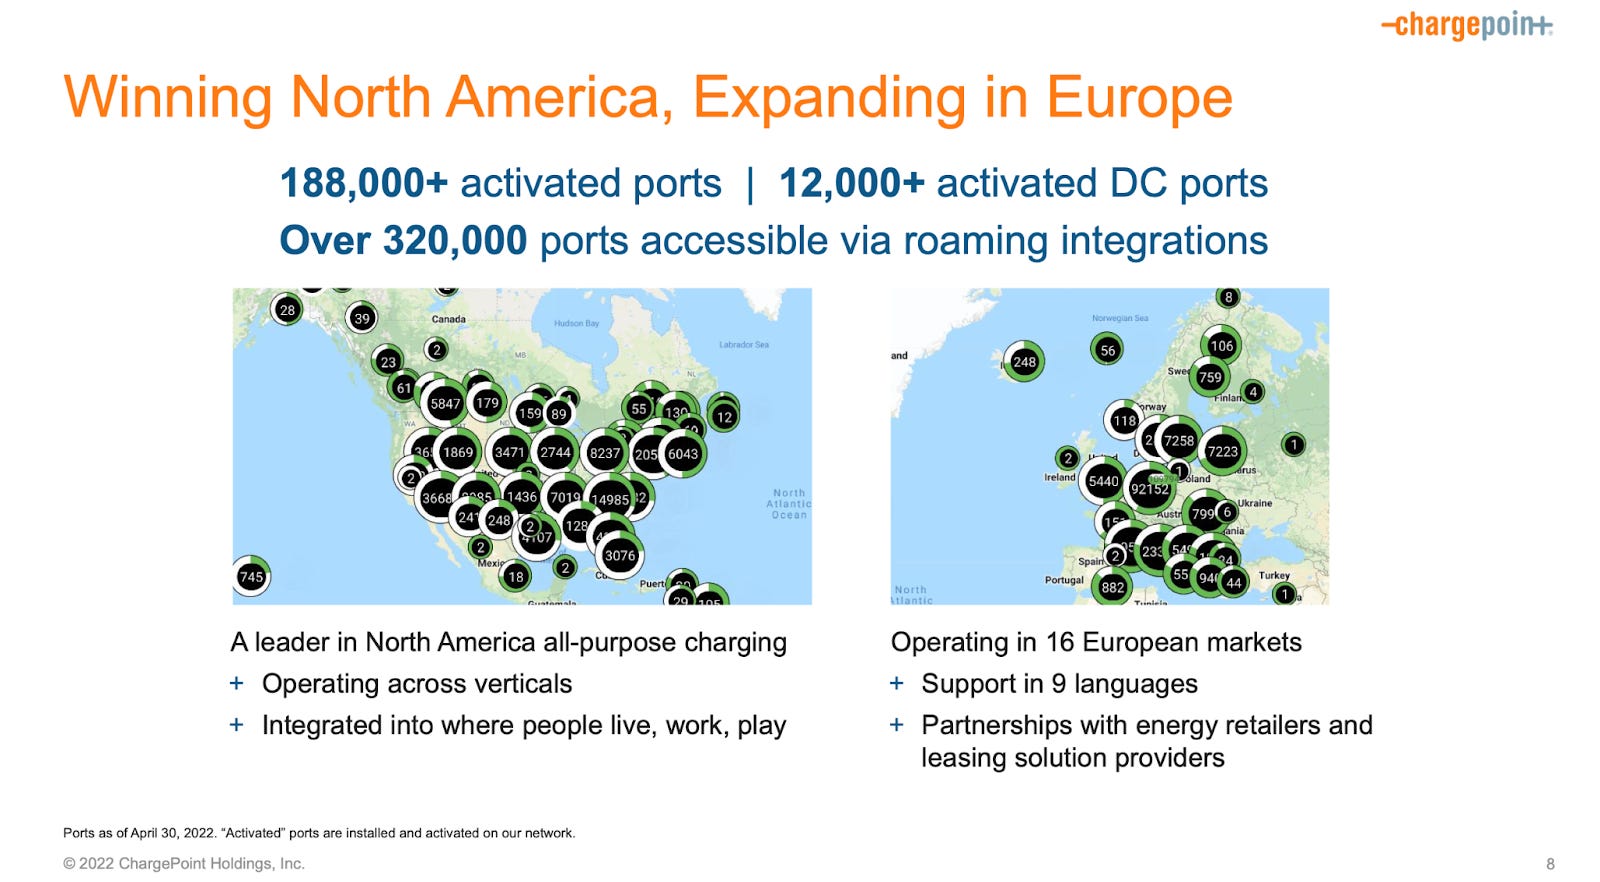Select the "Canada" map label
Screen dimensions: 1600x882
(x=448, y=319)
